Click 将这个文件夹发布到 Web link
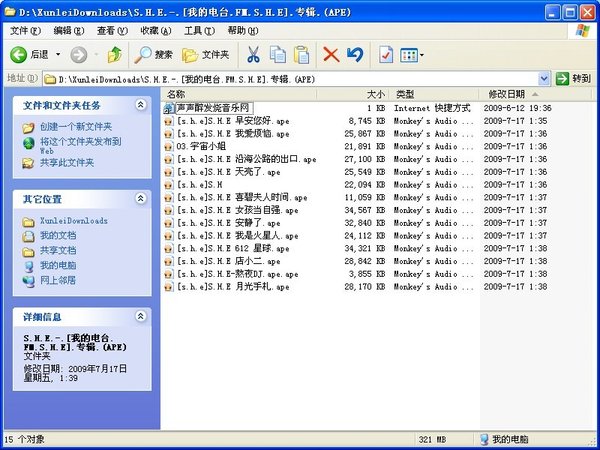 [80, 146]
